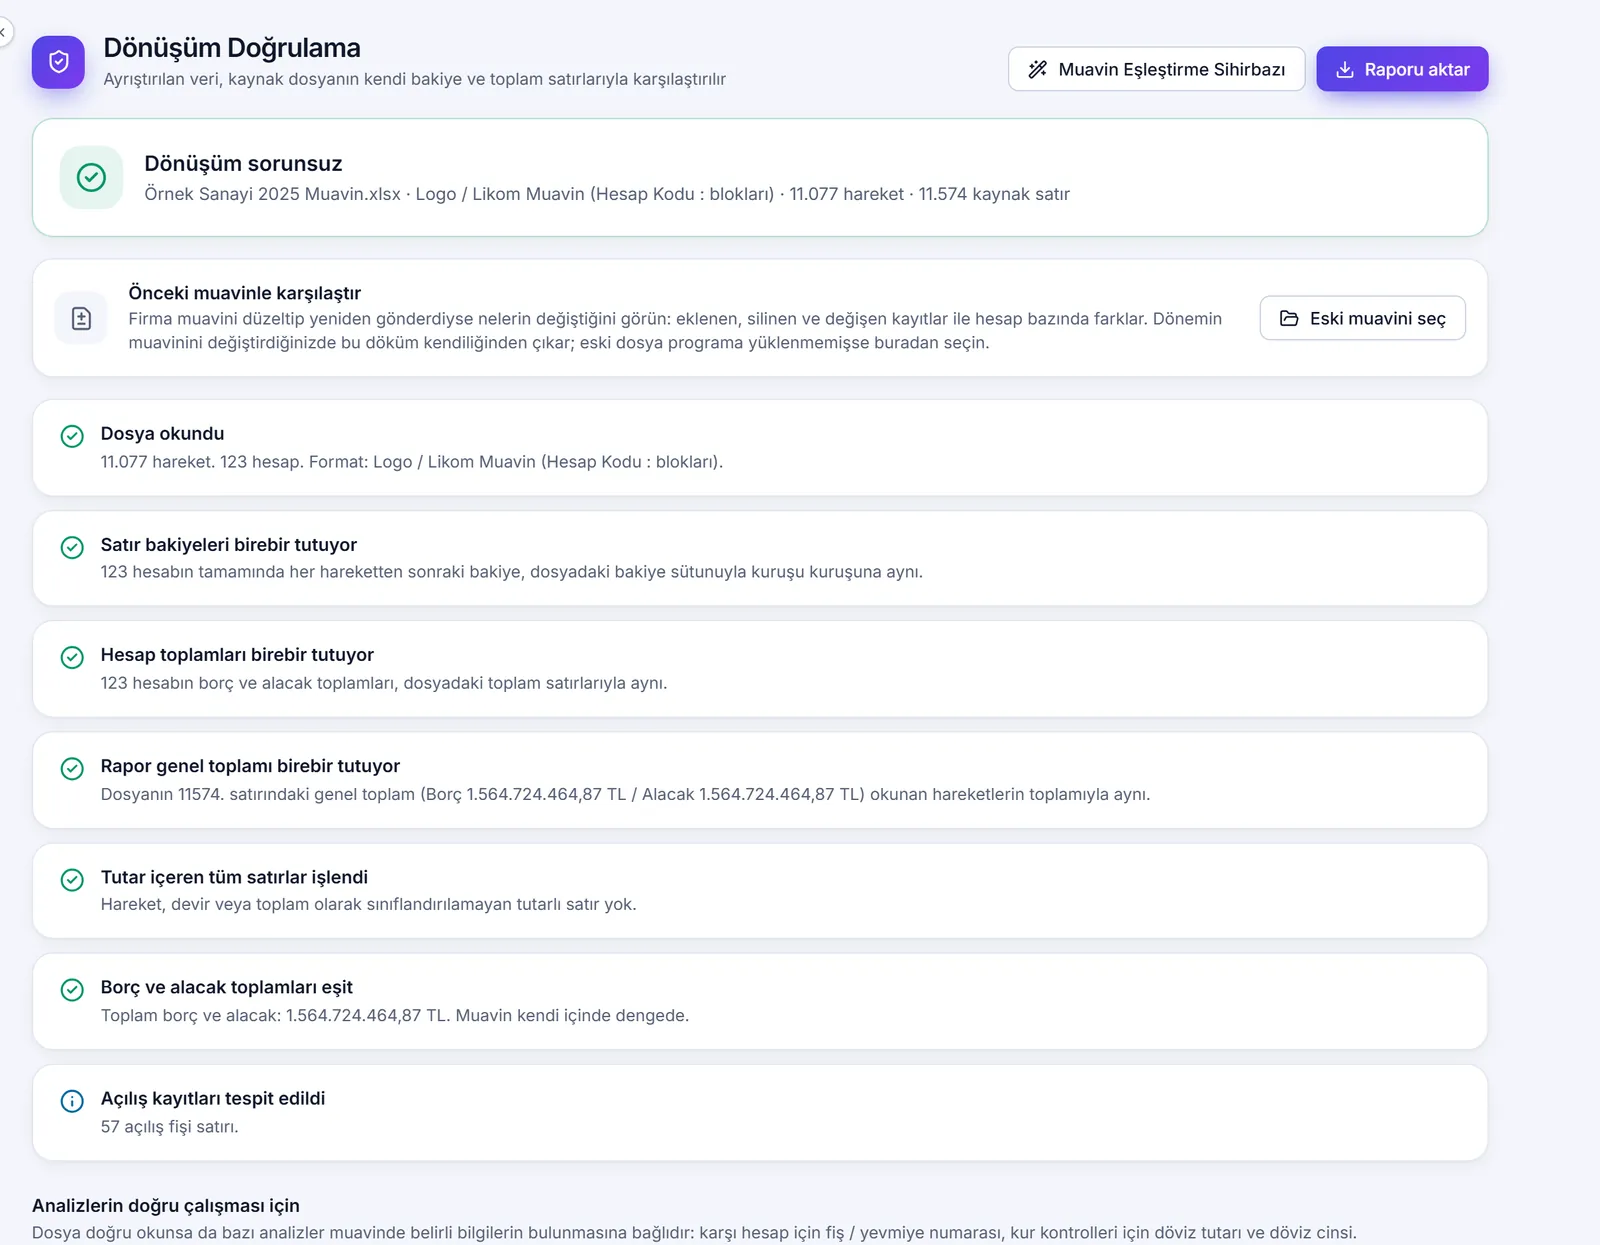Click the Hesap toplamları birebir tutuyor heading
The height and width of the screenshot is (1245, 1600).
coord(237,654)
